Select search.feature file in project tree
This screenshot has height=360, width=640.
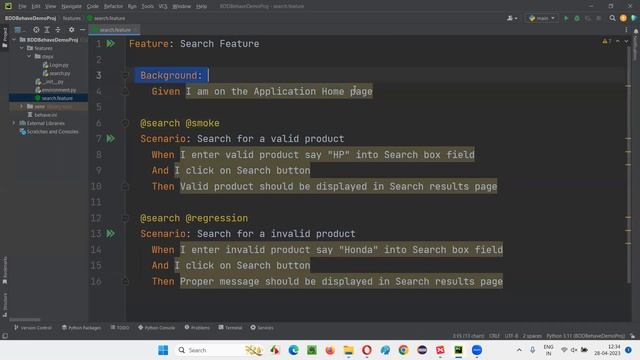(x=57, y=98)
